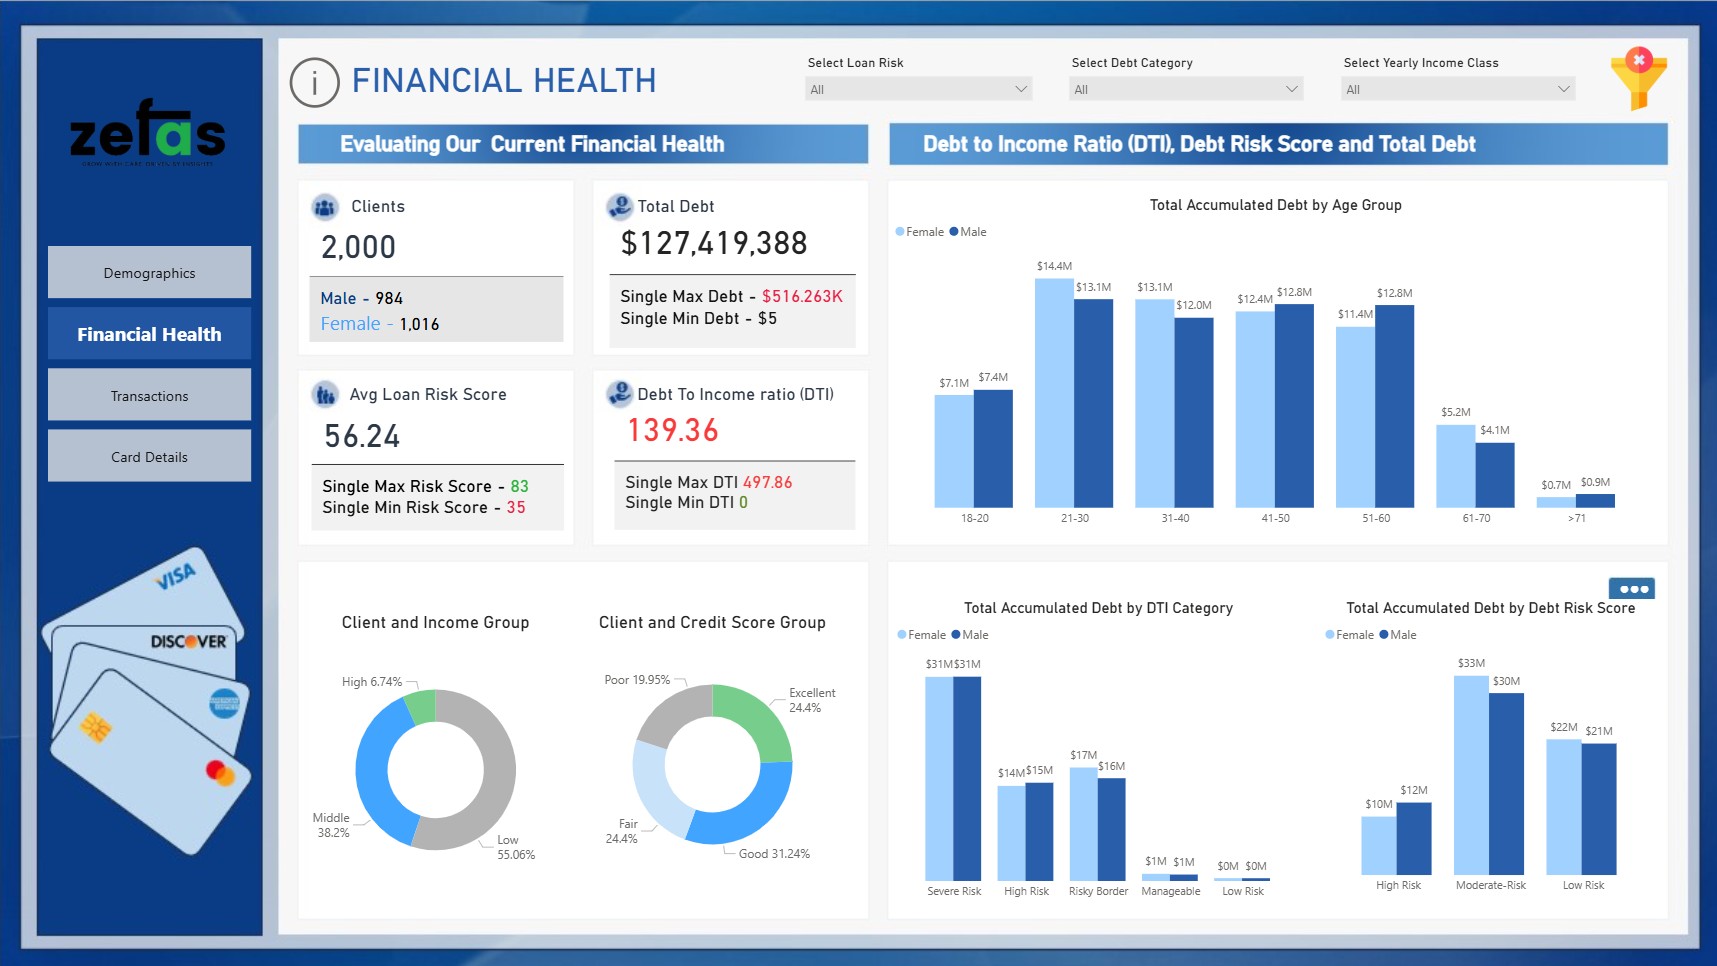Expand the Select Debt Category dropdown

pyautogui.click(x=1186, y=89)
